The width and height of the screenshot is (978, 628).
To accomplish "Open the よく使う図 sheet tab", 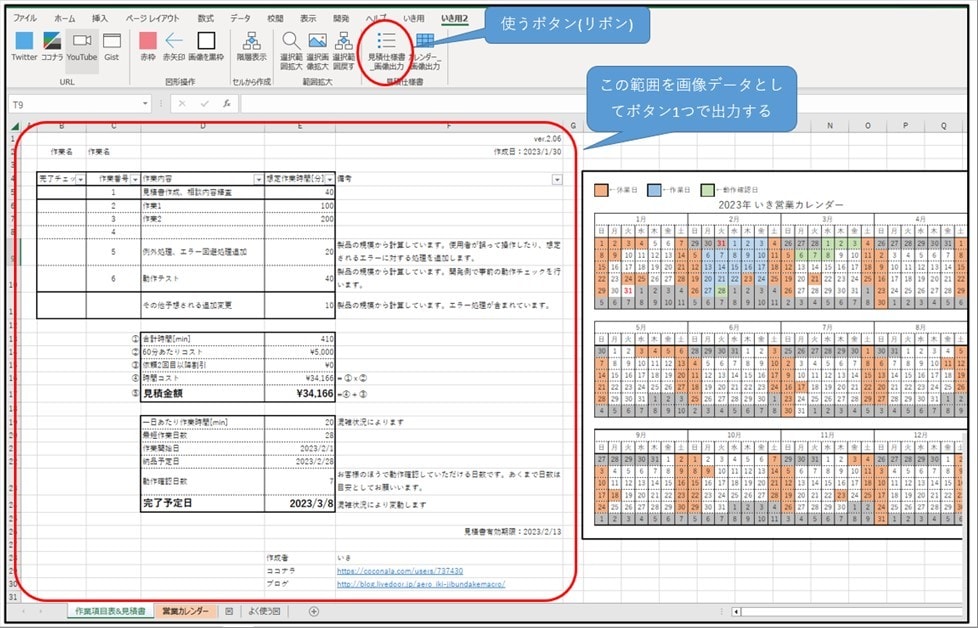I will (x=264, y=611).
